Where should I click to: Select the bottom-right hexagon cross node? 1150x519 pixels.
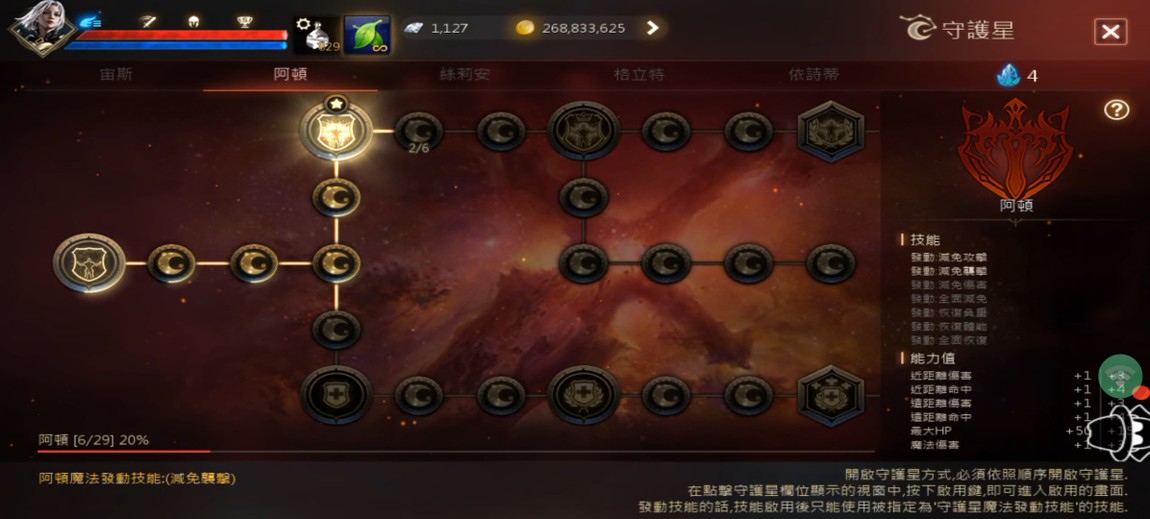831,395
